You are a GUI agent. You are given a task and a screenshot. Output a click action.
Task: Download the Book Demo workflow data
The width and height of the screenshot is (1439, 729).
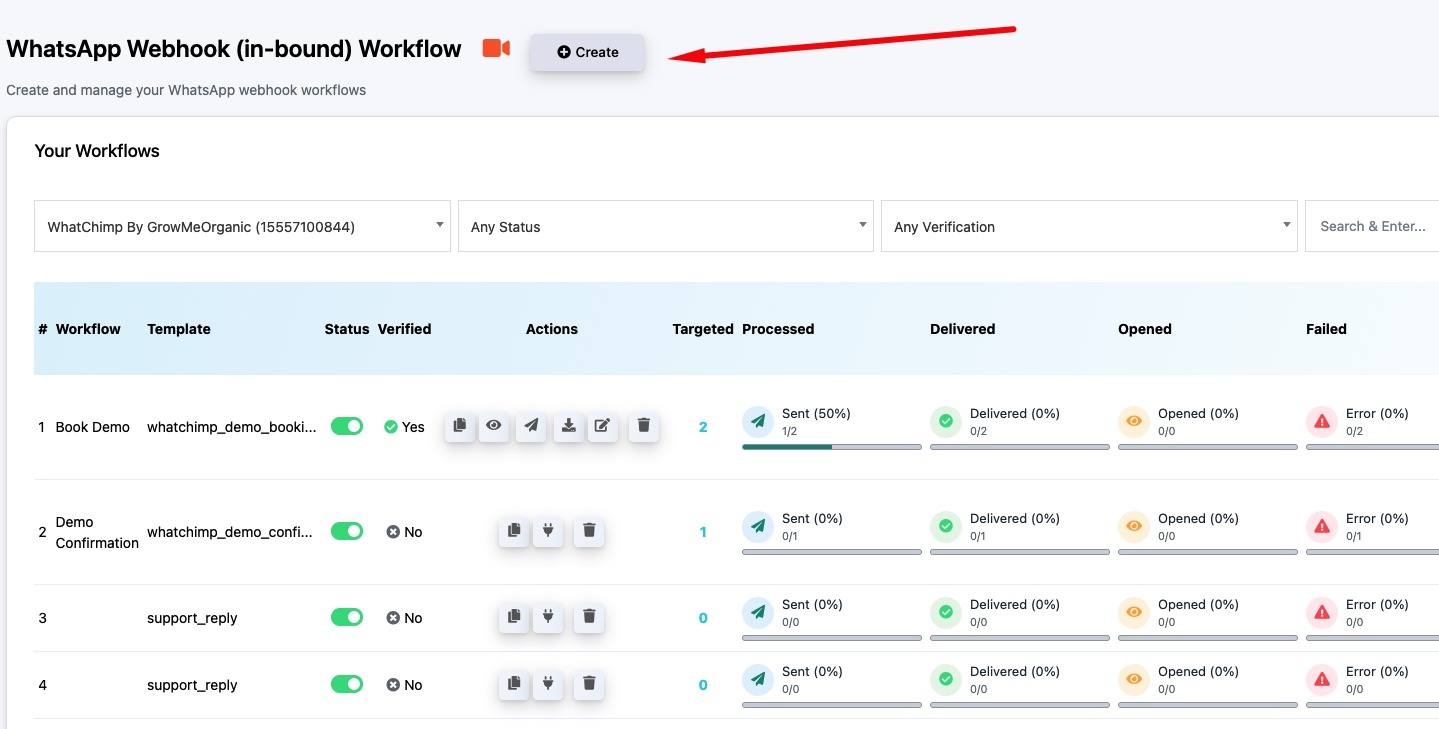pyautogui.click(x=568, y=426)
